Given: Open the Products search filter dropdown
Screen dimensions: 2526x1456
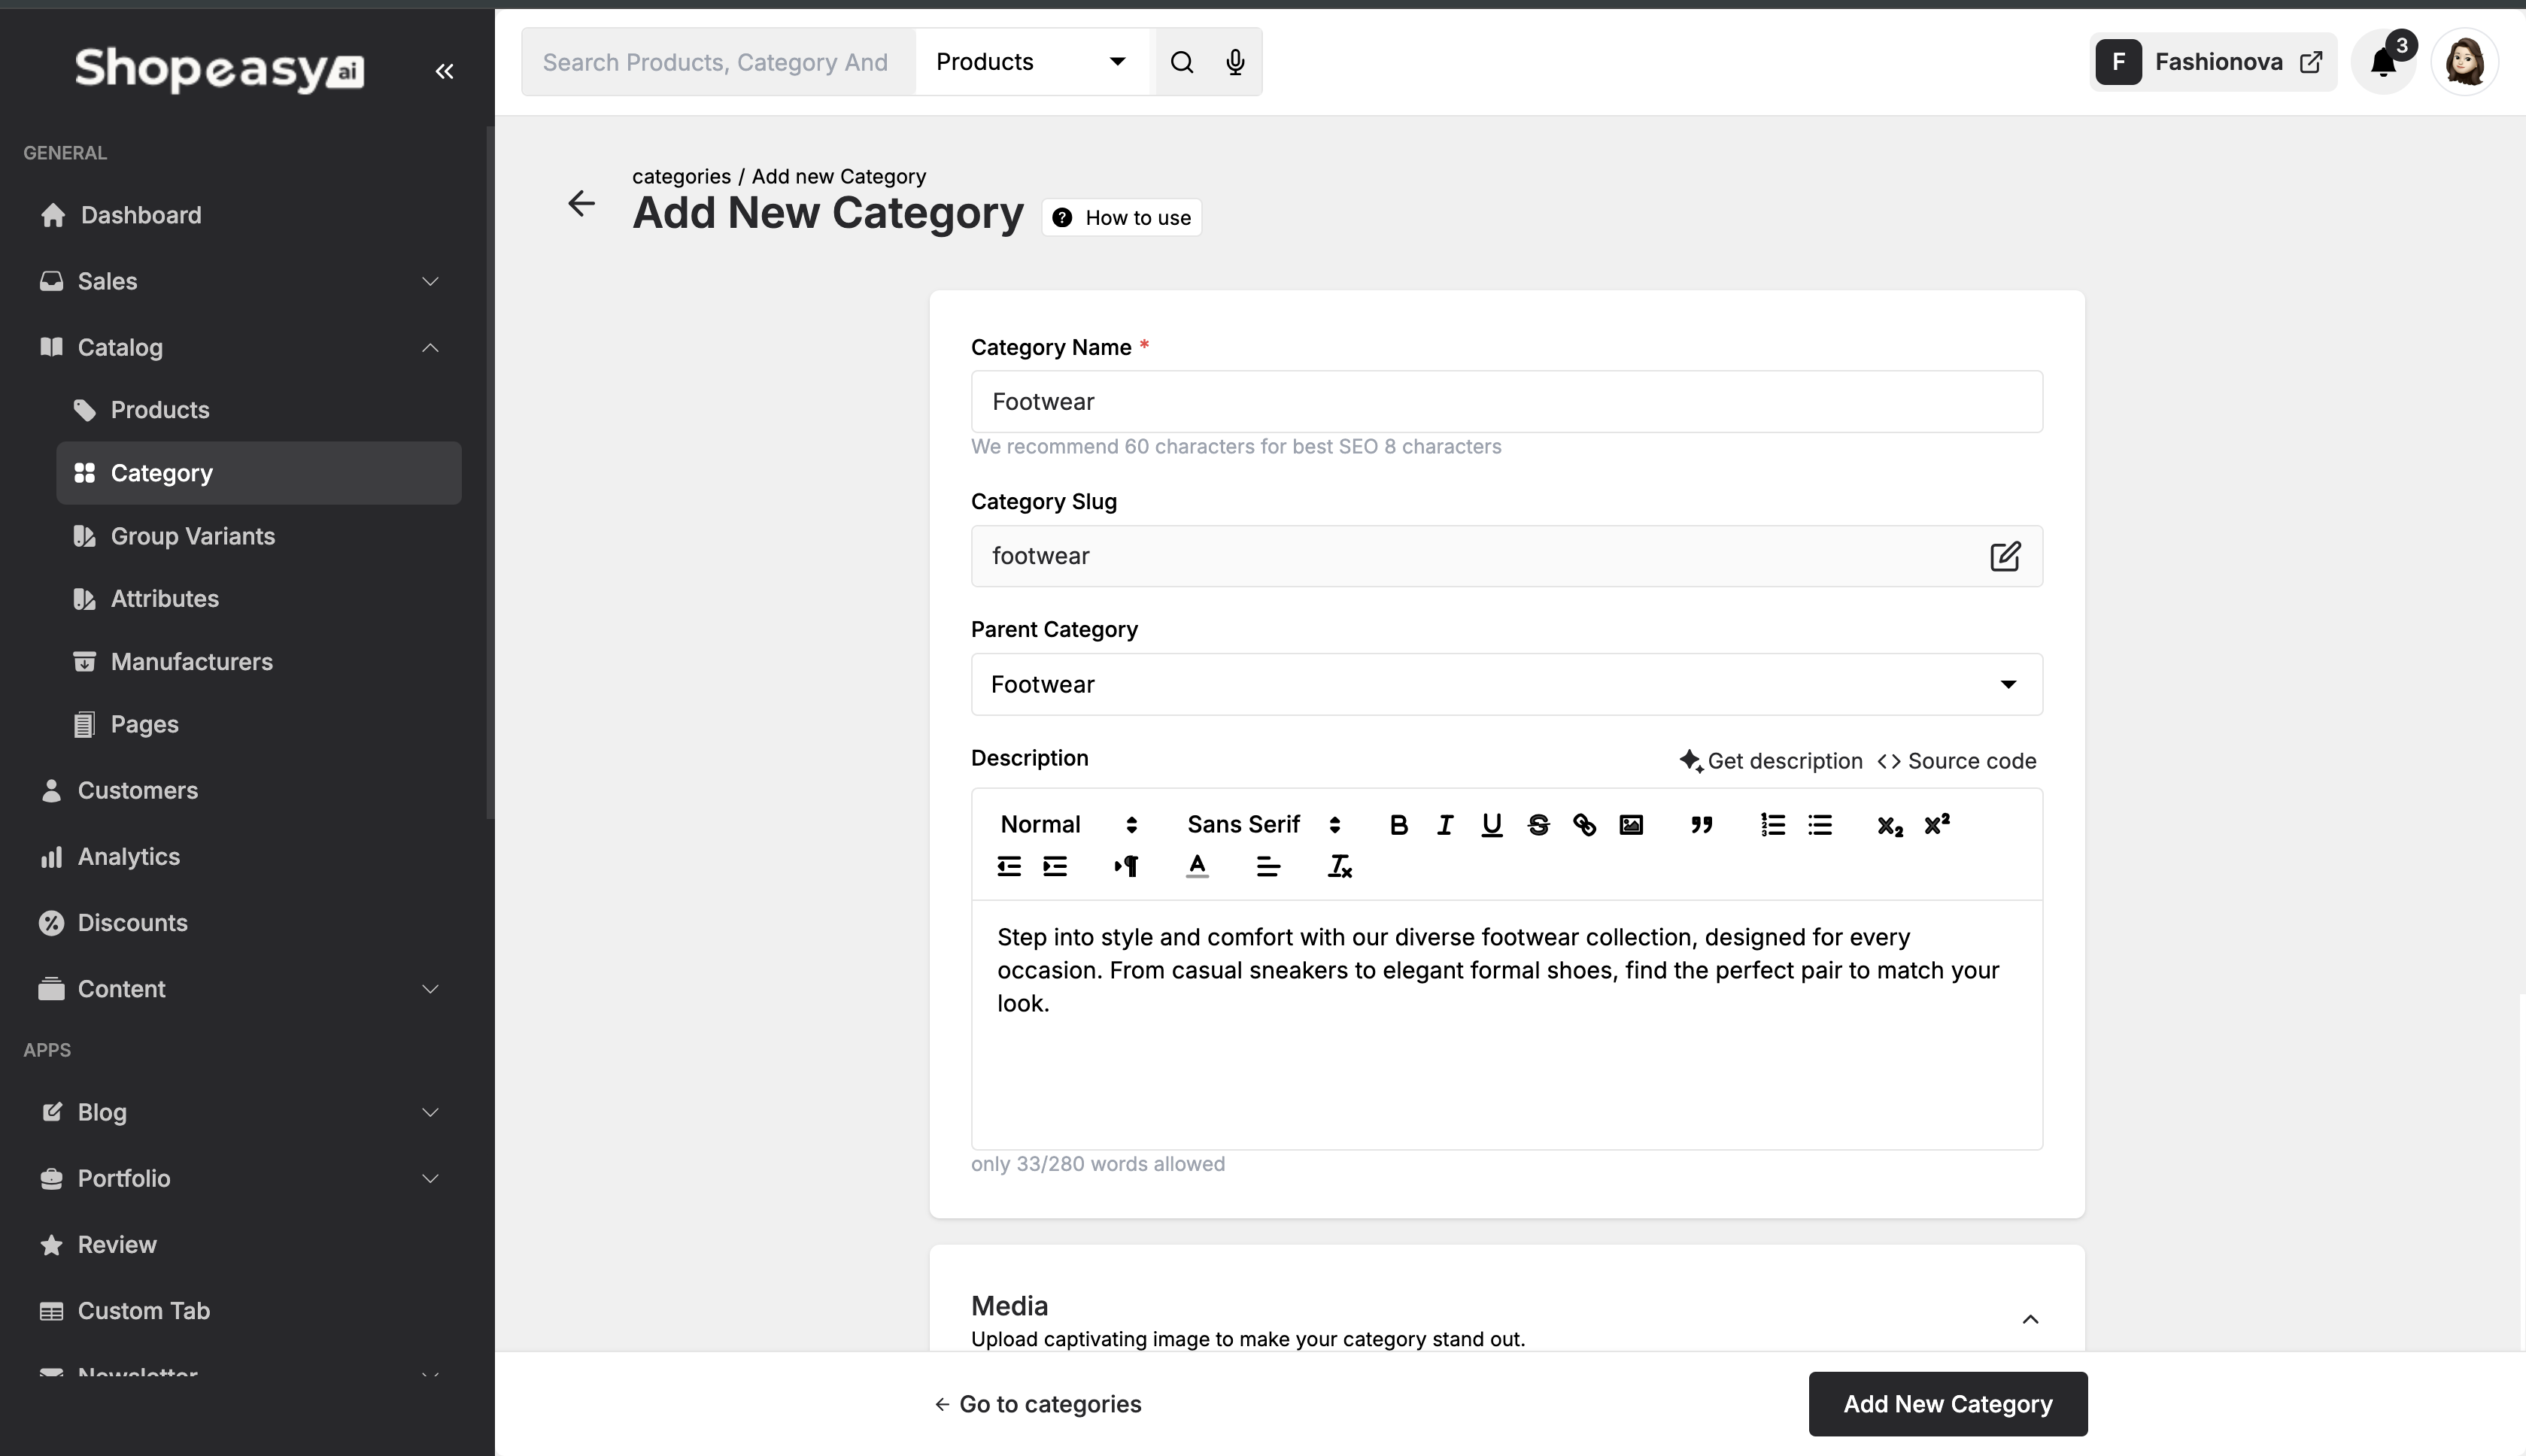Looking at the screenshot, I should [x=1031, y=62].
